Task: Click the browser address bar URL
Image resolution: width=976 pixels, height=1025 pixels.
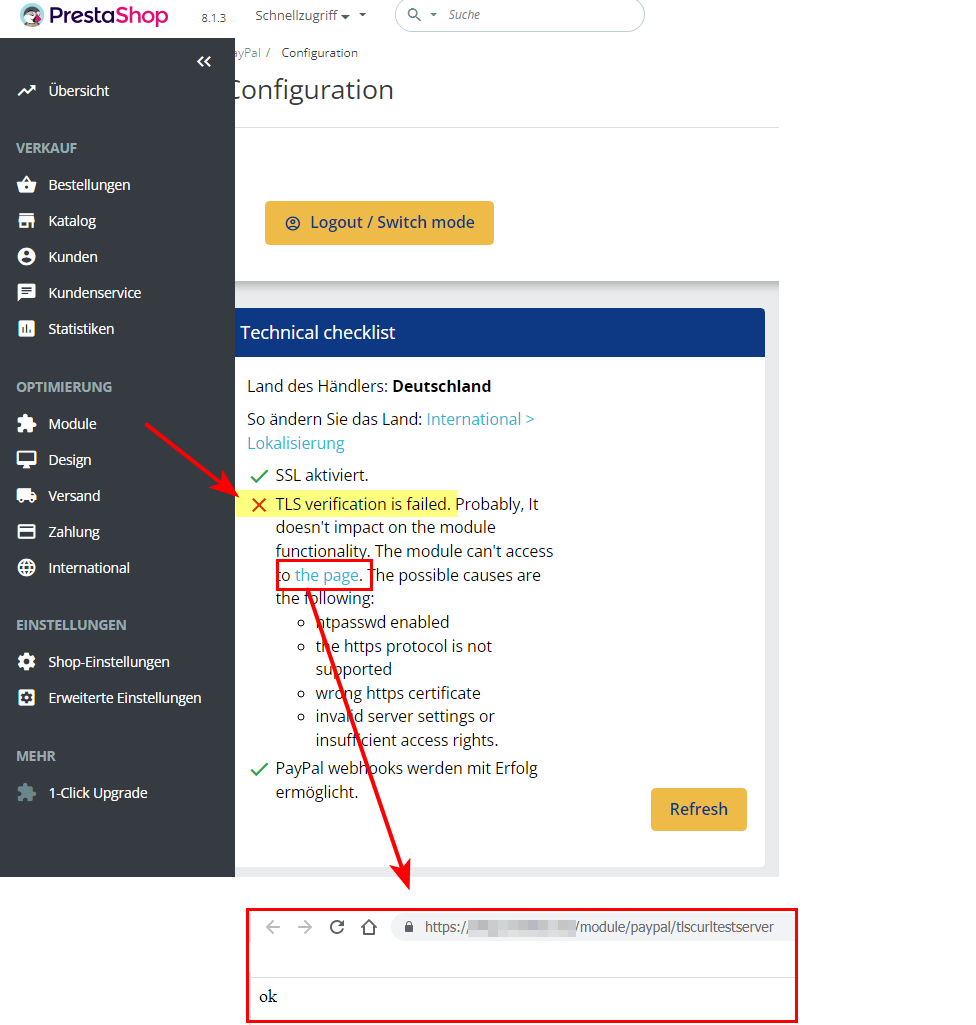Action: [599, 927]
